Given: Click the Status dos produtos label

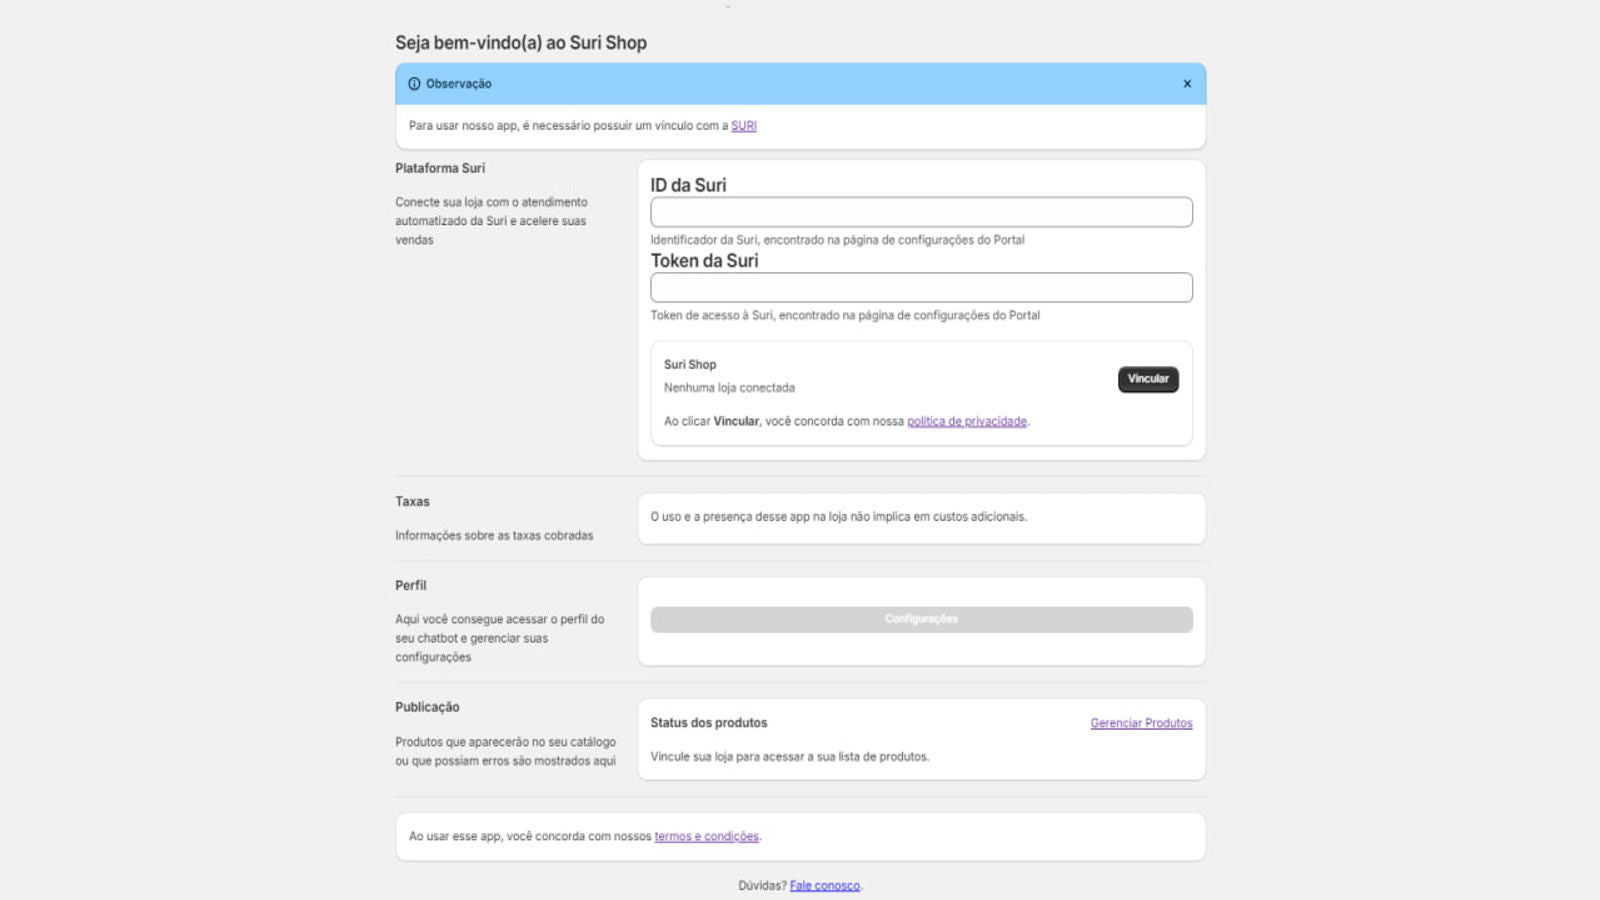Looking at the screenshot, I should coord(708,722).
